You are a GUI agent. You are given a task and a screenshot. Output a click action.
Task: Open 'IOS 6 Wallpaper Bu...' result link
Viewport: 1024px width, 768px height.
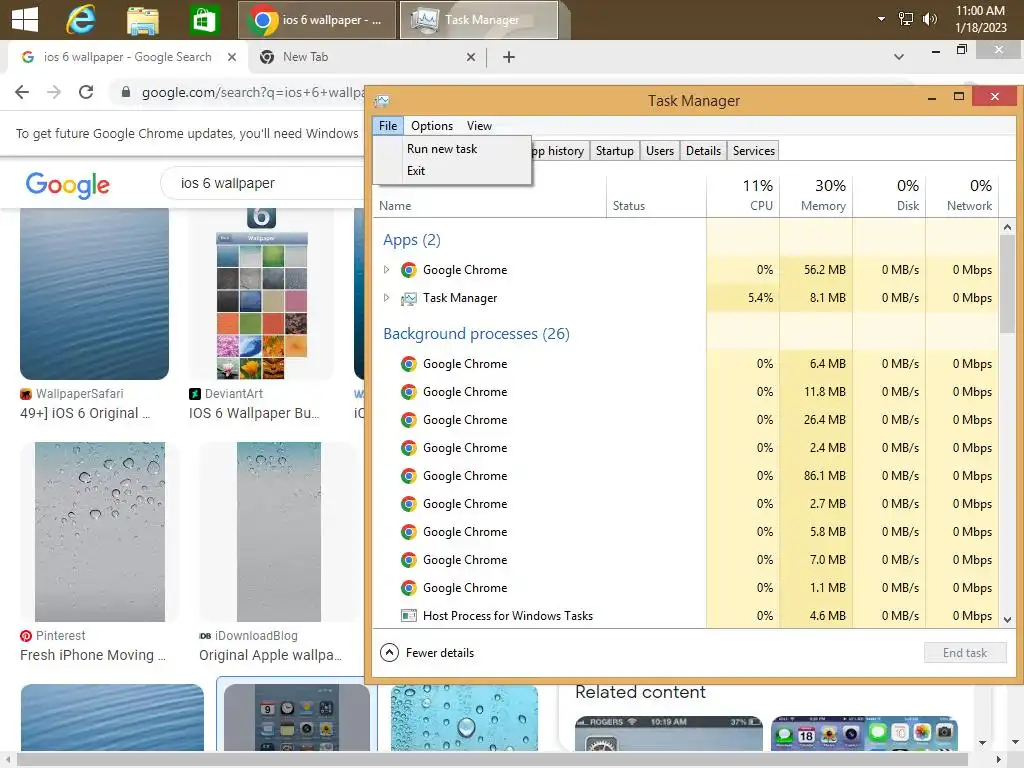click(x=254, y=413)
